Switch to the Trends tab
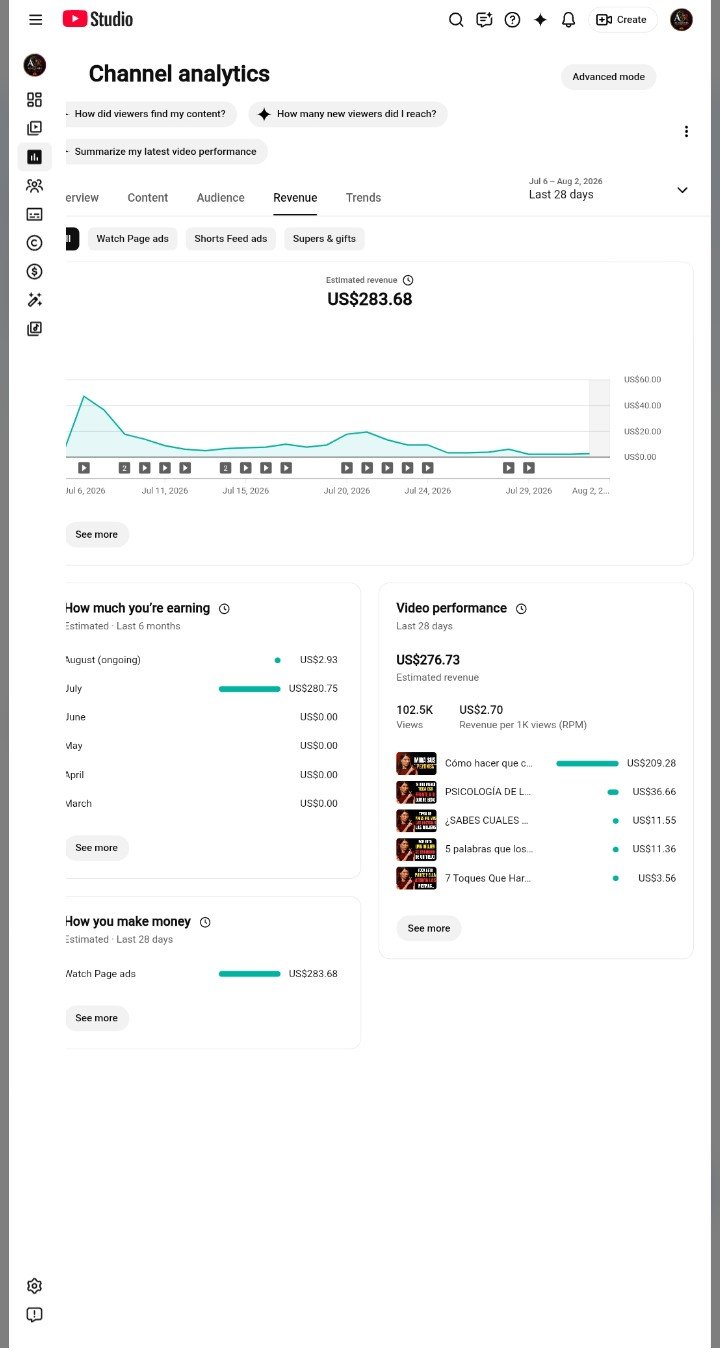This screenshot has height=1354, width=720. (363, 198)
